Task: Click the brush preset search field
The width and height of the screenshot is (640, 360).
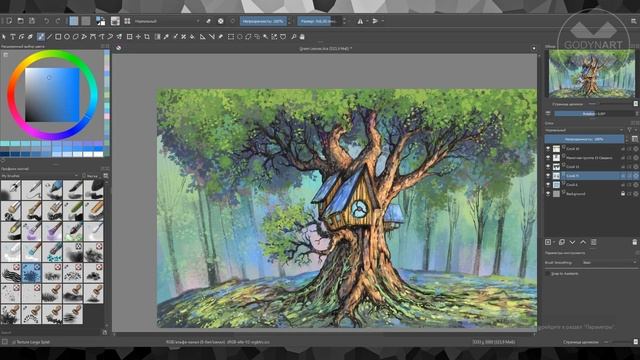Action: (x=50, y=333)
